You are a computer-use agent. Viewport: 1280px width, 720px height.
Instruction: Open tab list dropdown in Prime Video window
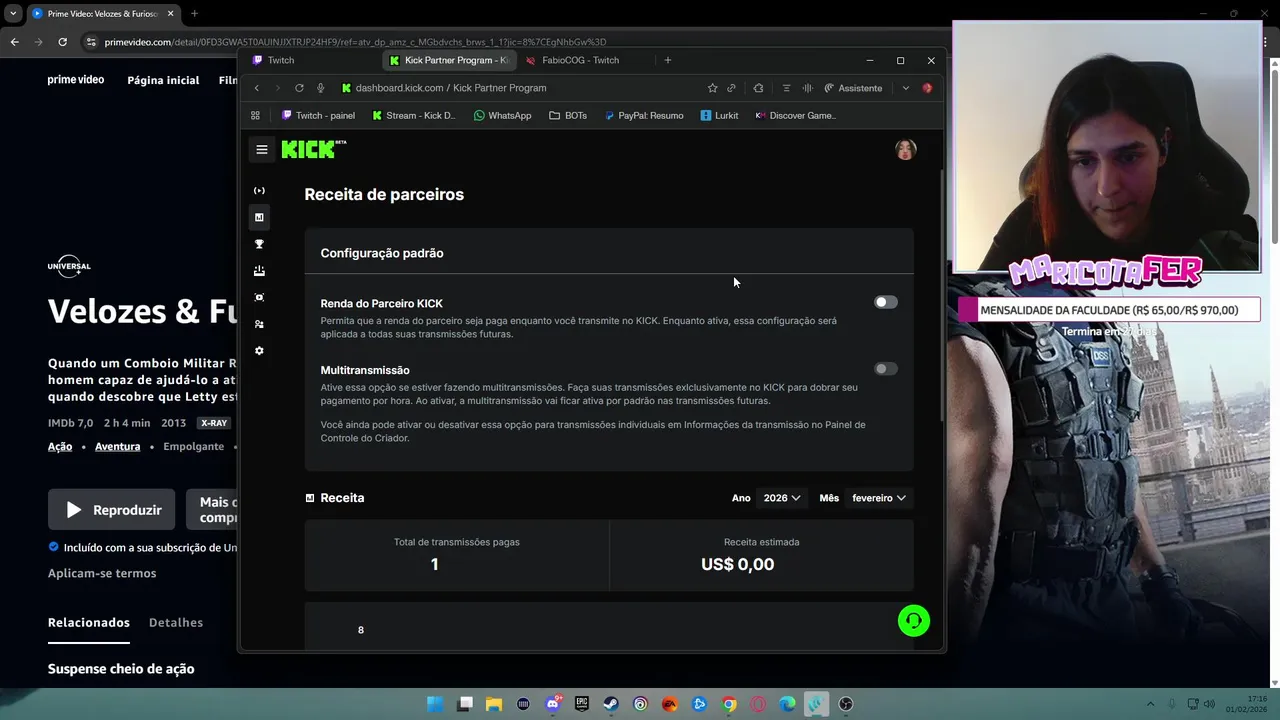(x=13, y=14)
